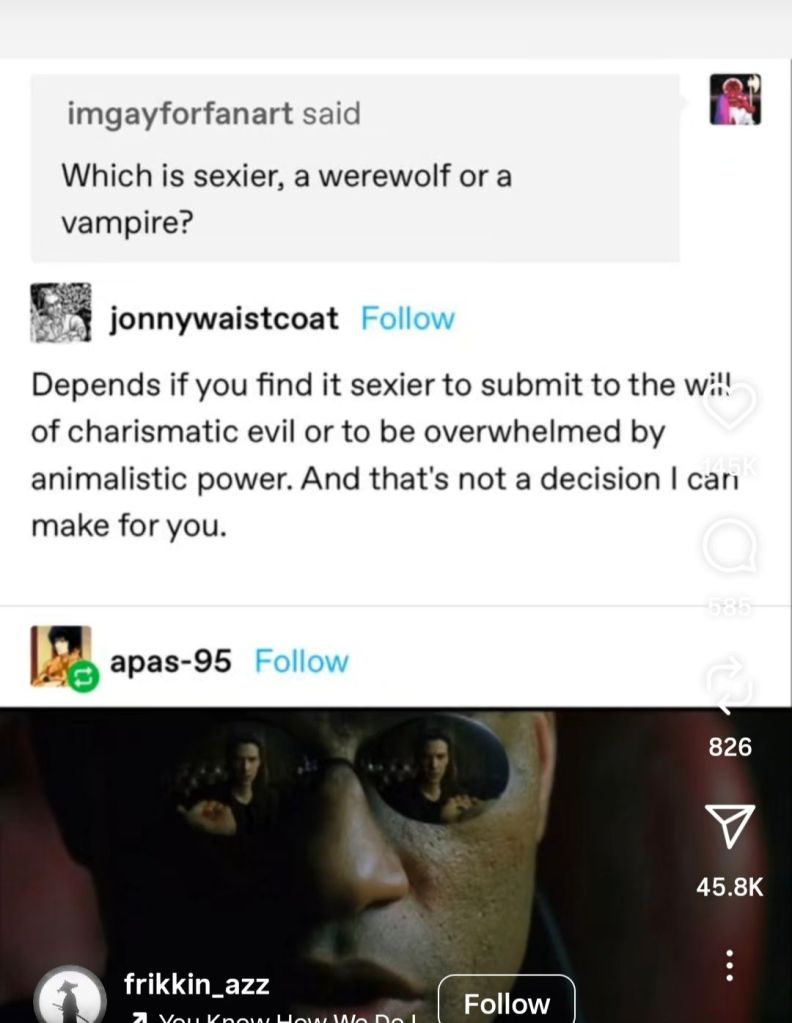Like the reel with the heart icon
792x1023 pixels.
729,405
